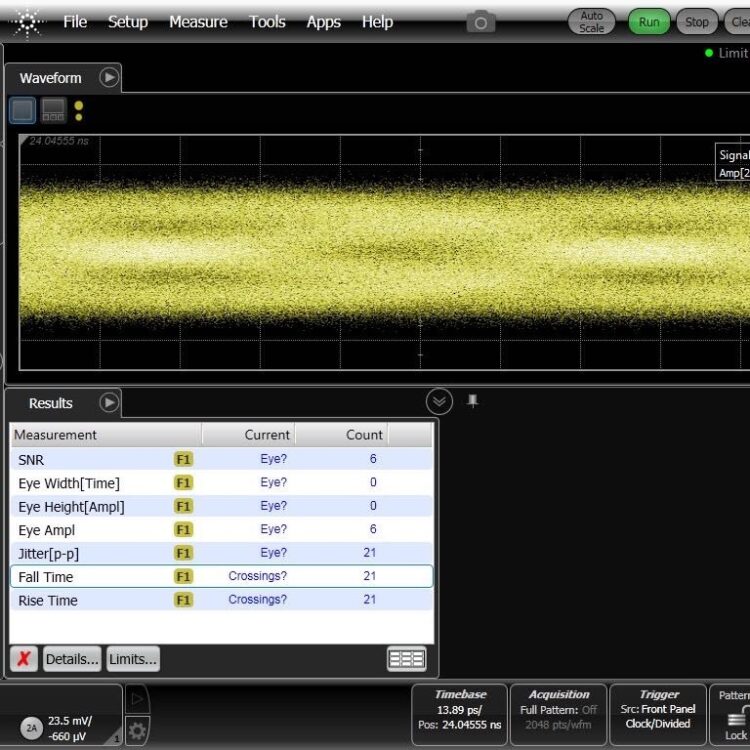Open the Measure menu
750x750 pixels.
pos(198,22)
